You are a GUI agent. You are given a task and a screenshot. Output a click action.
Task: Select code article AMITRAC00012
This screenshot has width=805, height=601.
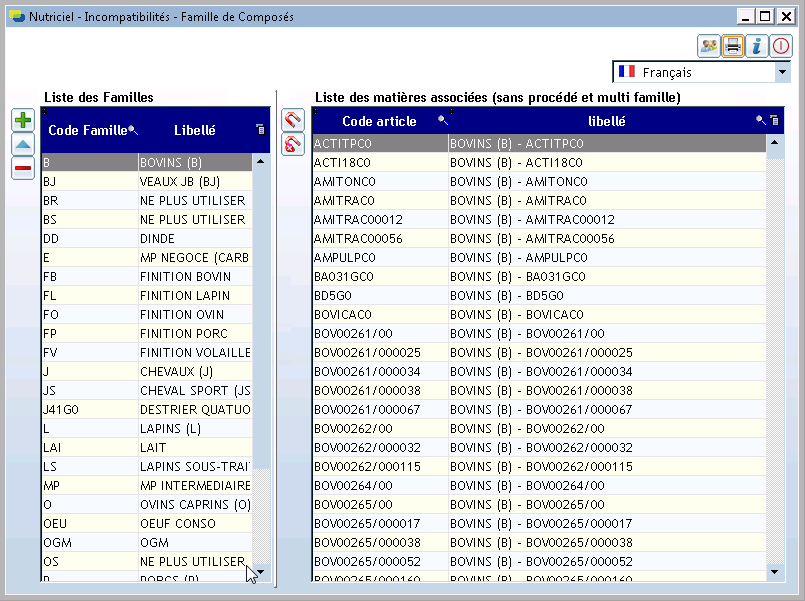pos(380,220)
